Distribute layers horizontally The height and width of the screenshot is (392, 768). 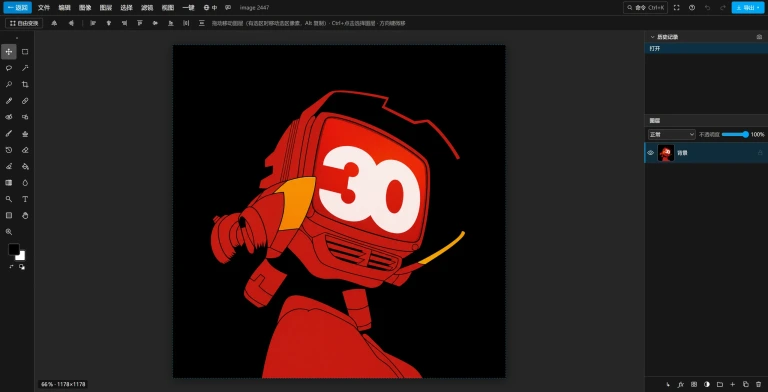click(186, 23)
